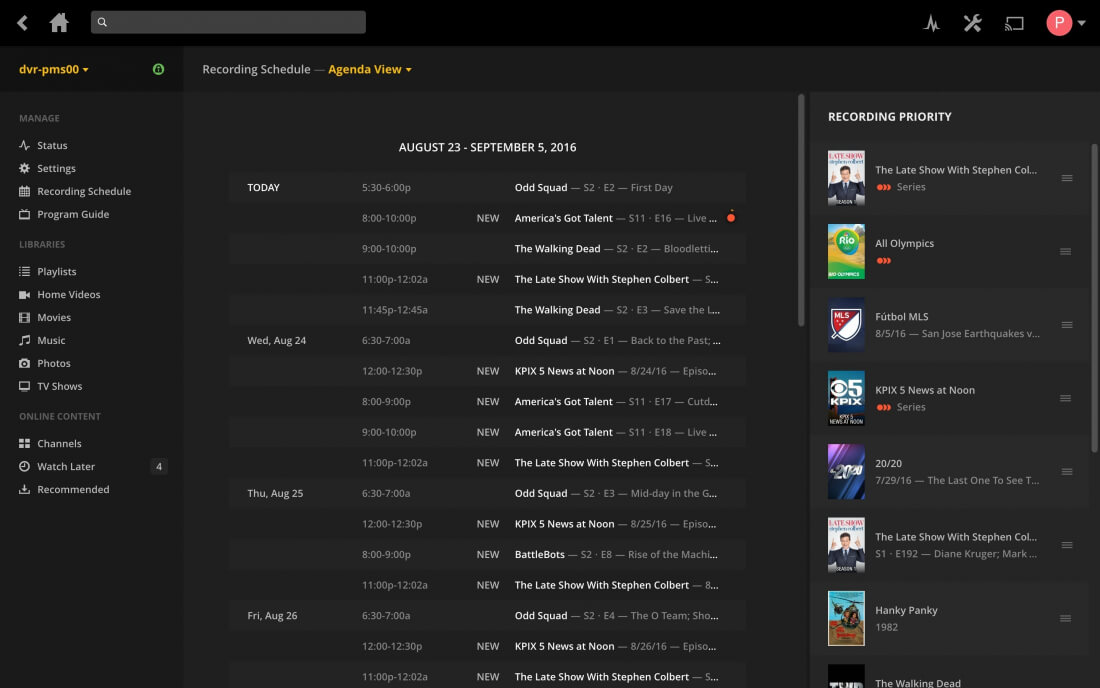Go back using the left arrow
This screenshot has width=1100, height=688.
click(22, 23)
